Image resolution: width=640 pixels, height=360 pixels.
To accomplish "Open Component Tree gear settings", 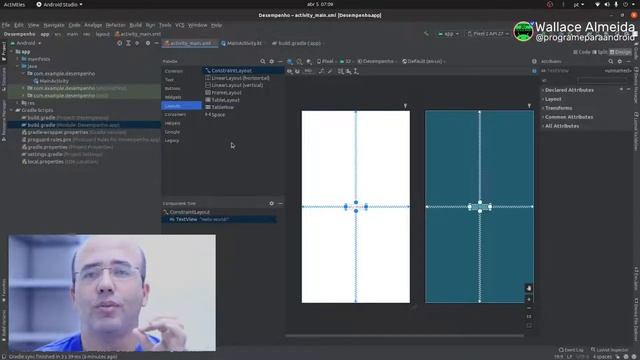I will click(x=271, y=203).
